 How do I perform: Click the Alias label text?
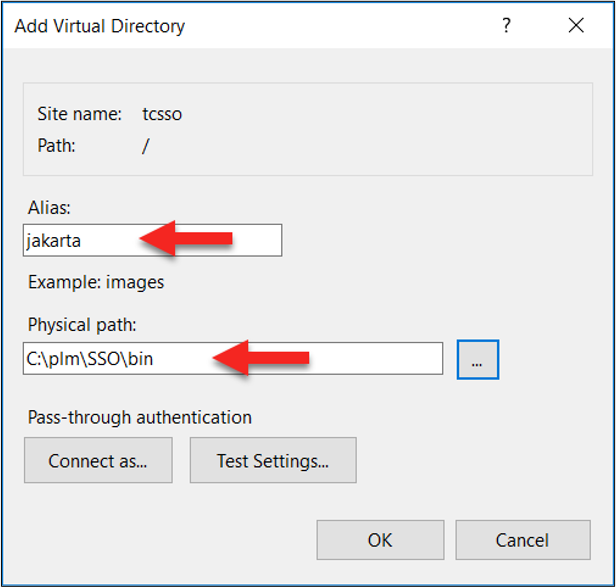click(48, 207)
